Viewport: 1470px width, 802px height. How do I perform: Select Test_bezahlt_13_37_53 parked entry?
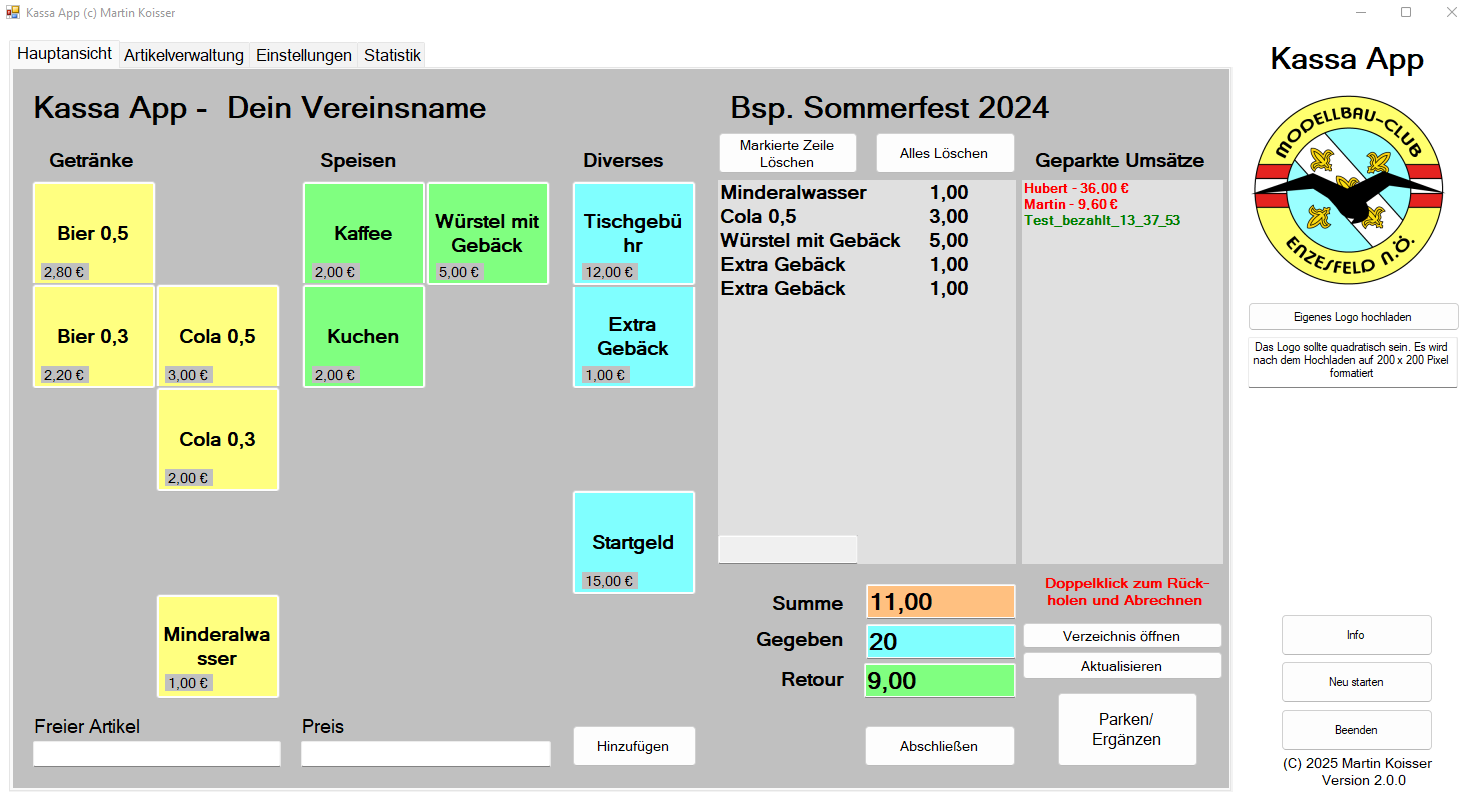coord(1101,220)
